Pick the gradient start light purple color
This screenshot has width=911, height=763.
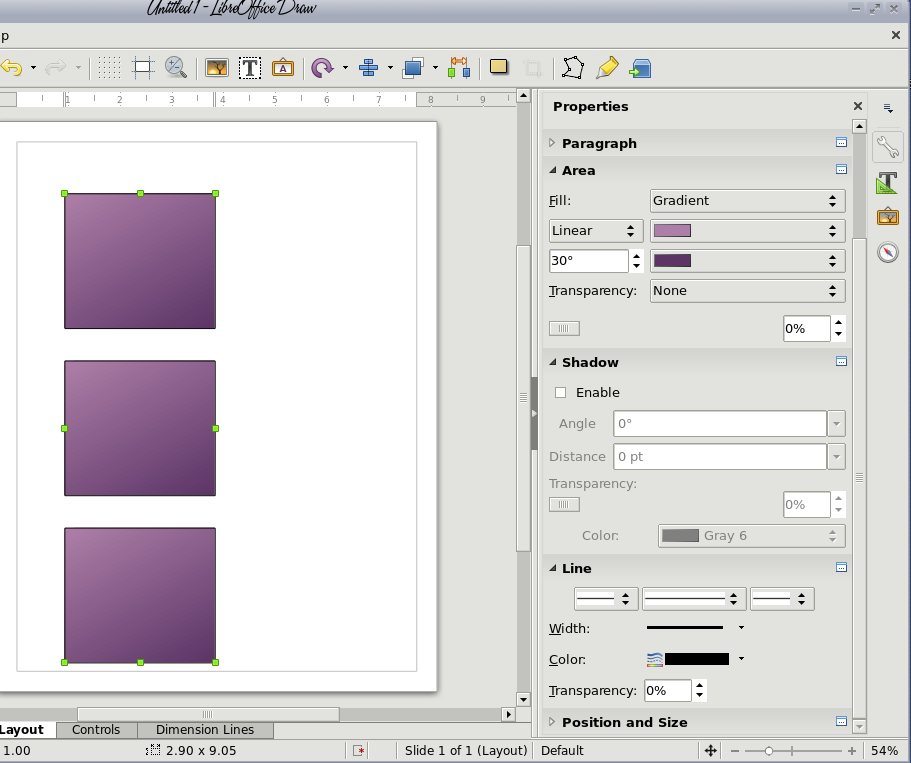747,231
